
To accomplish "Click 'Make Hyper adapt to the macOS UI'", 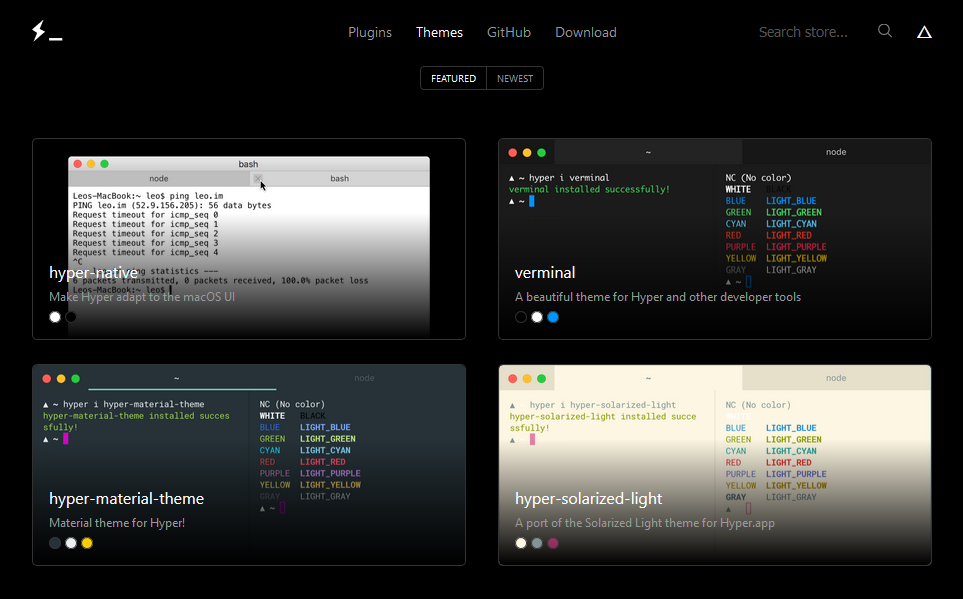I will tap(142, 297).
